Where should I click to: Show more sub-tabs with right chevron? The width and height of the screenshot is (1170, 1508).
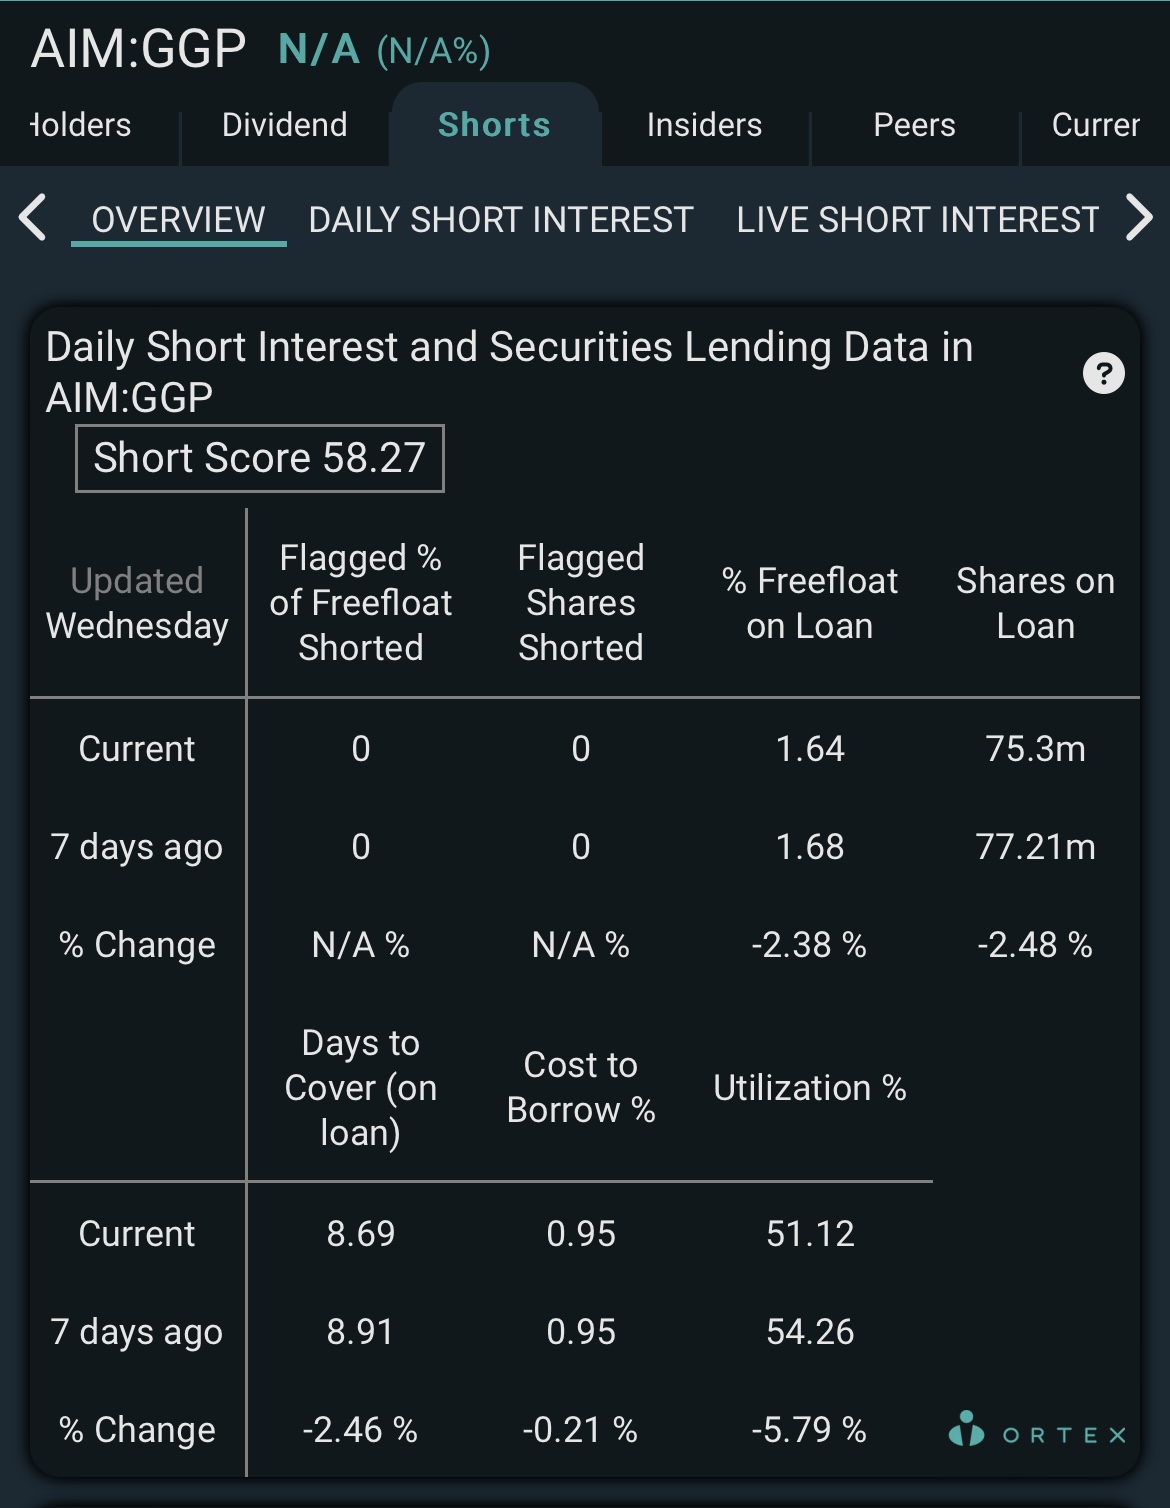coord(1138,218)
